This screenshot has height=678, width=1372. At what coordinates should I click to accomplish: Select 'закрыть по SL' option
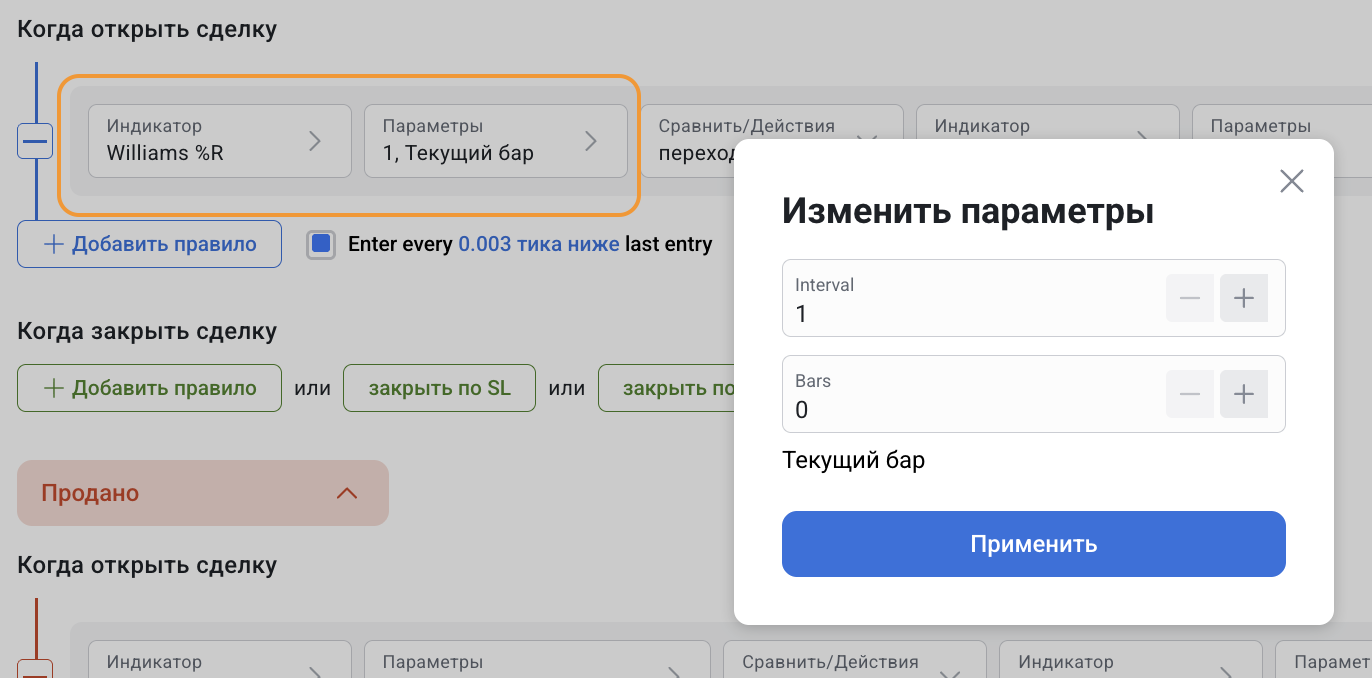pos(439,388)
